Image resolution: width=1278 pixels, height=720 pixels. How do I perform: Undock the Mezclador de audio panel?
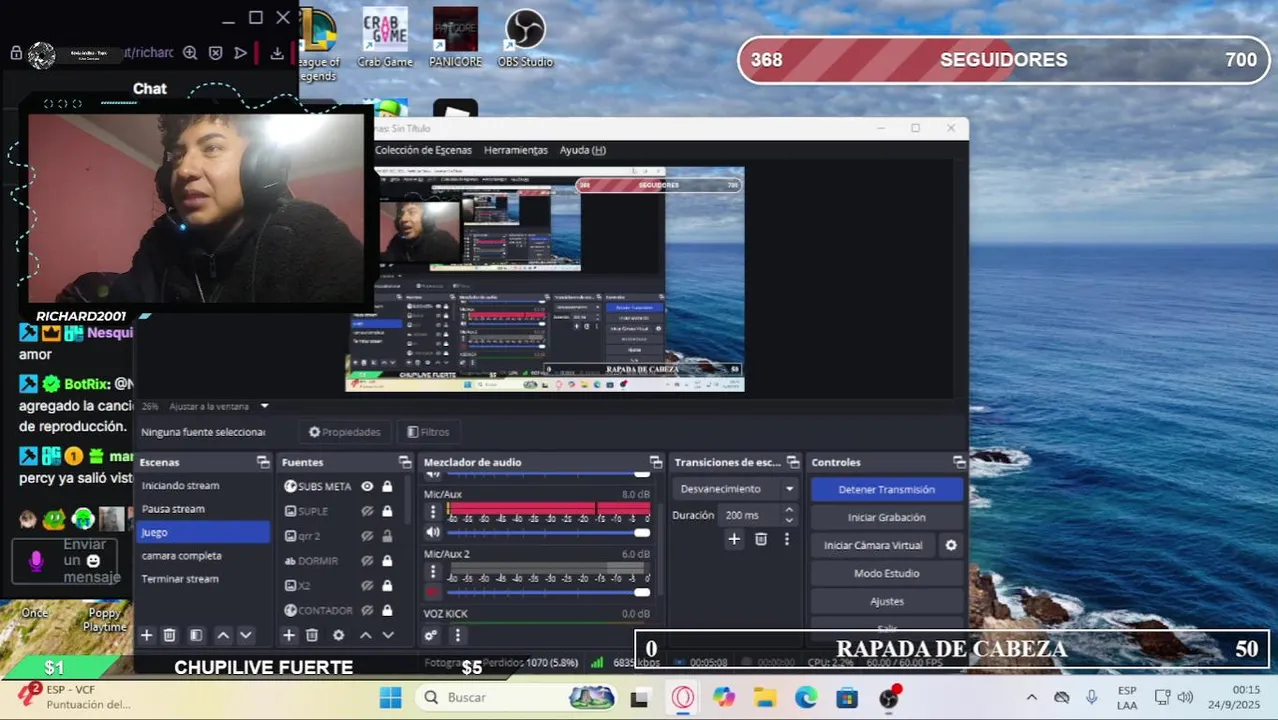[656, 462]
